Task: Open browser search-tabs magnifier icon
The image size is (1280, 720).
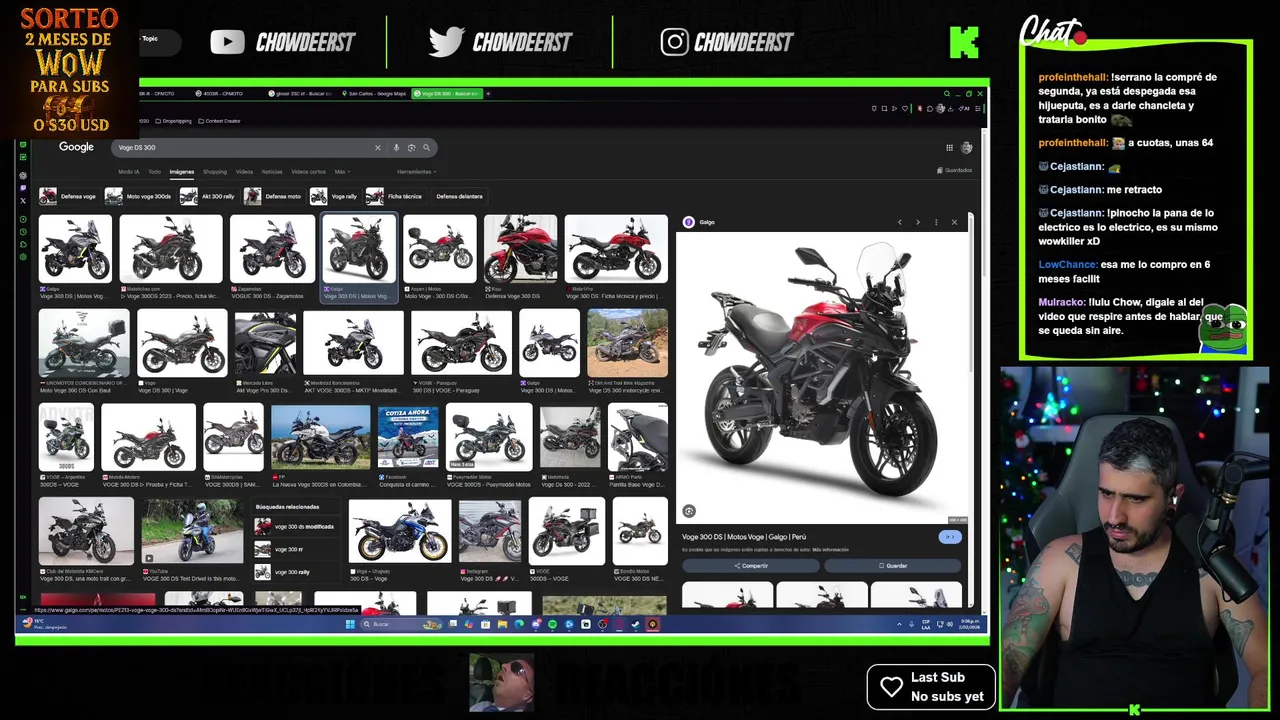Action: 947,94
